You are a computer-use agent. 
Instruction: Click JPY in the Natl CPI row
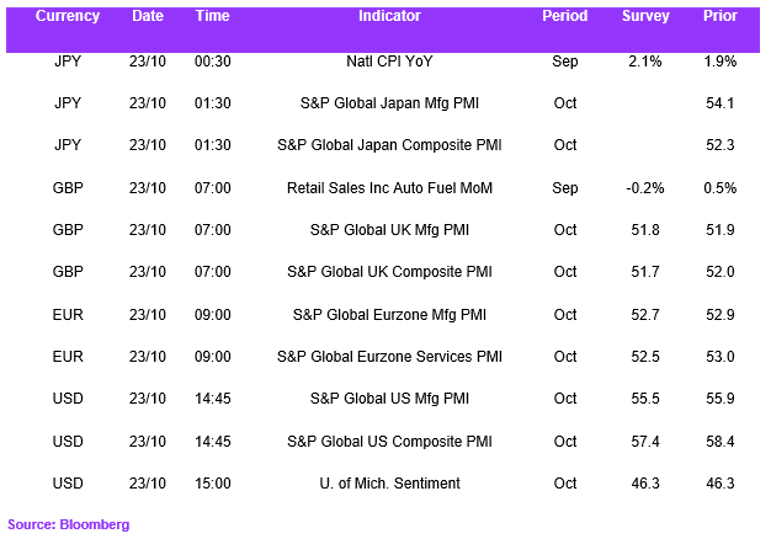pos(68,61)
